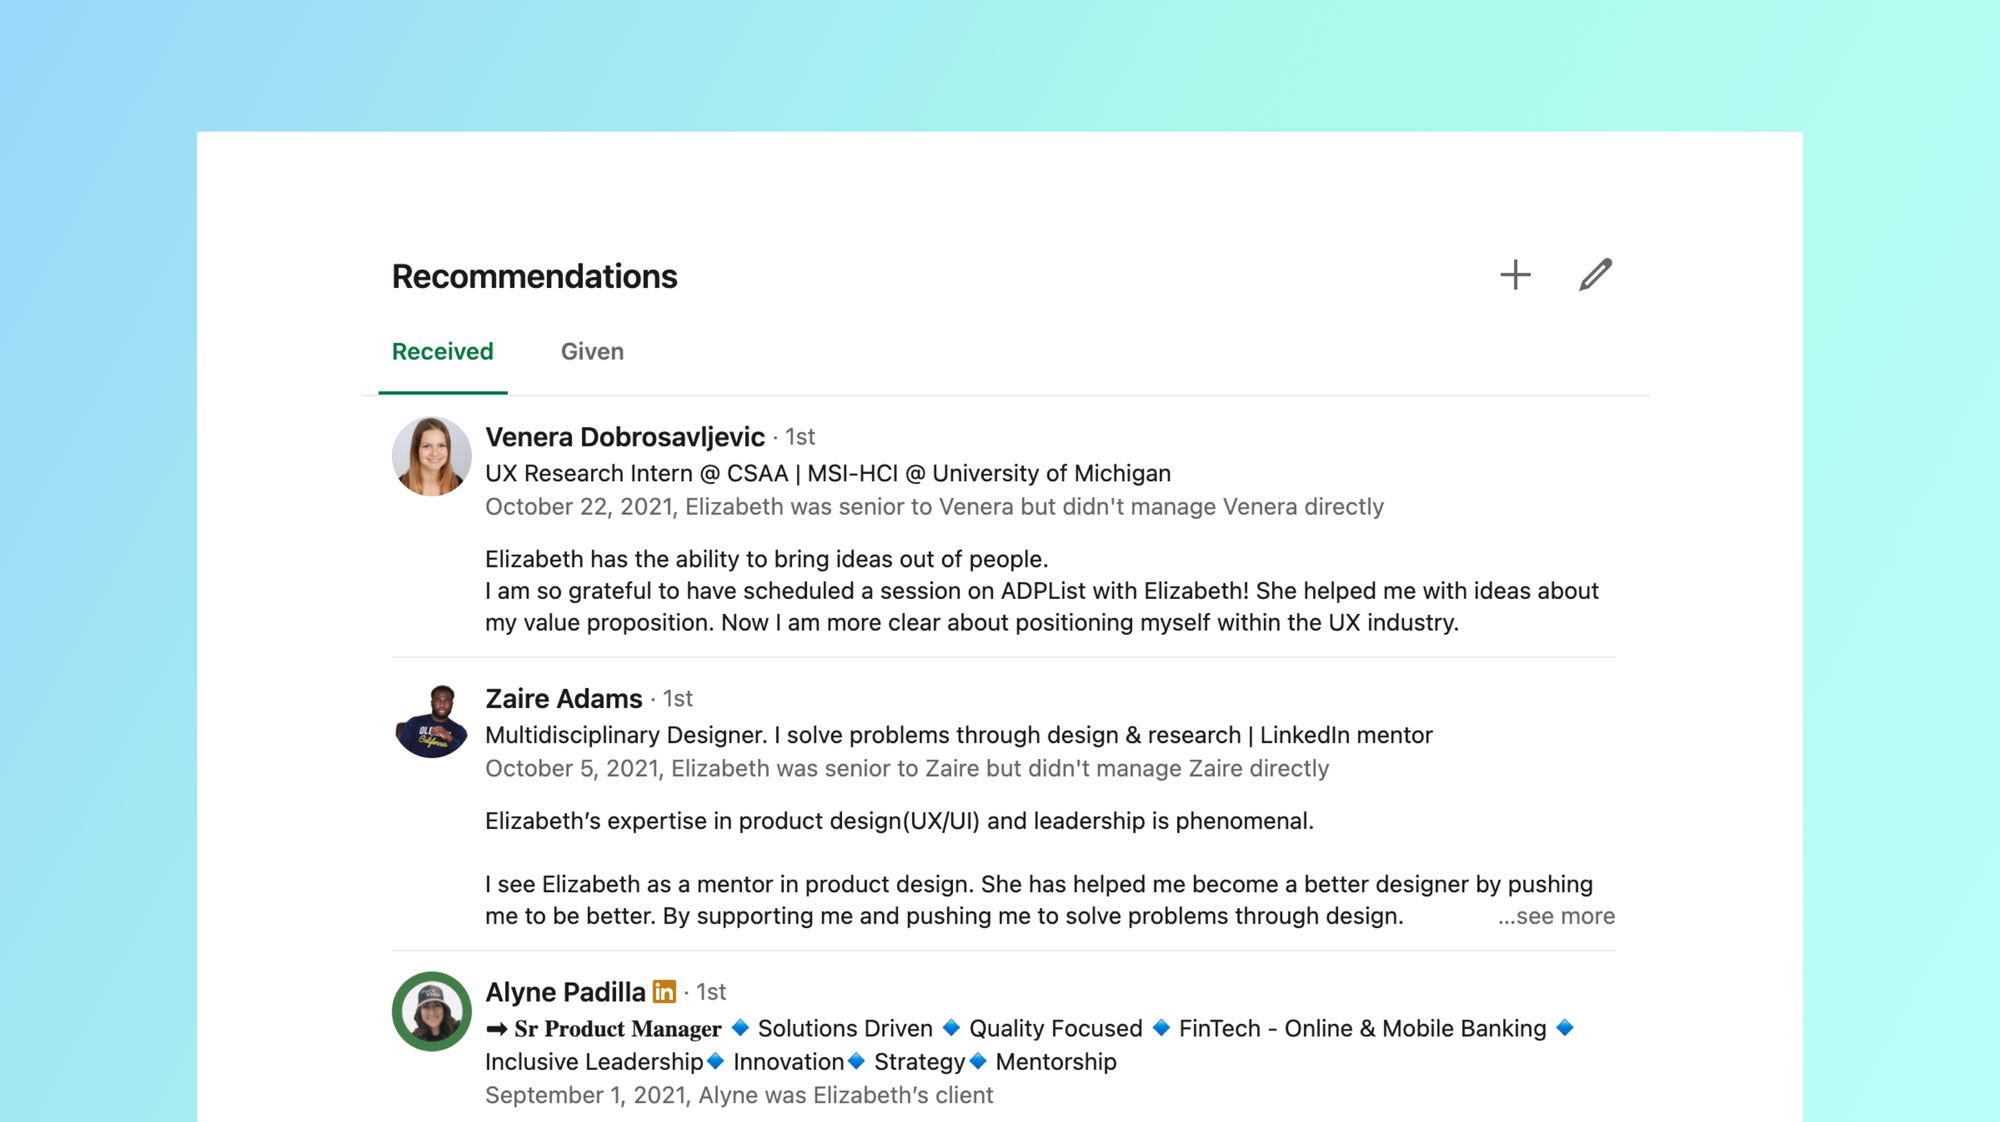The height and width of the screenshot is (1122, 2000).
Task: Click Alyne Padilla profile picture
Action: click(x=431, y=1009)
